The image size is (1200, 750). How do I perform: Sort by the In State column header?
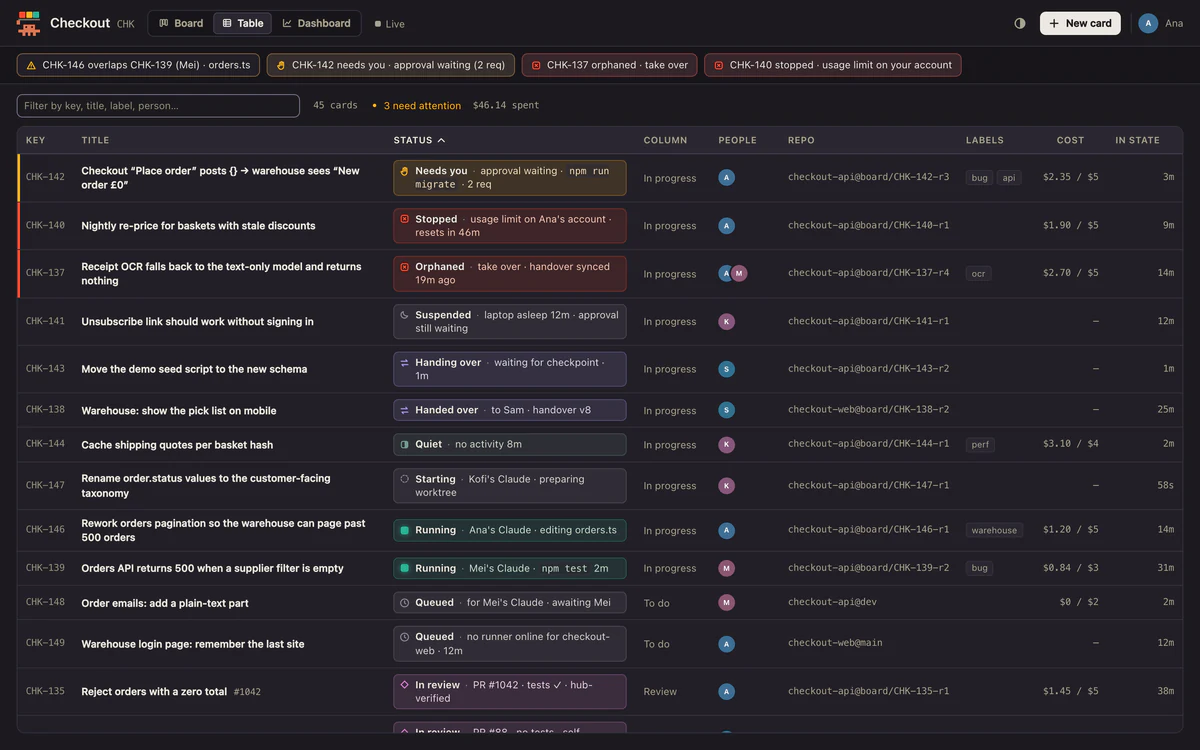coord(1137,140)
